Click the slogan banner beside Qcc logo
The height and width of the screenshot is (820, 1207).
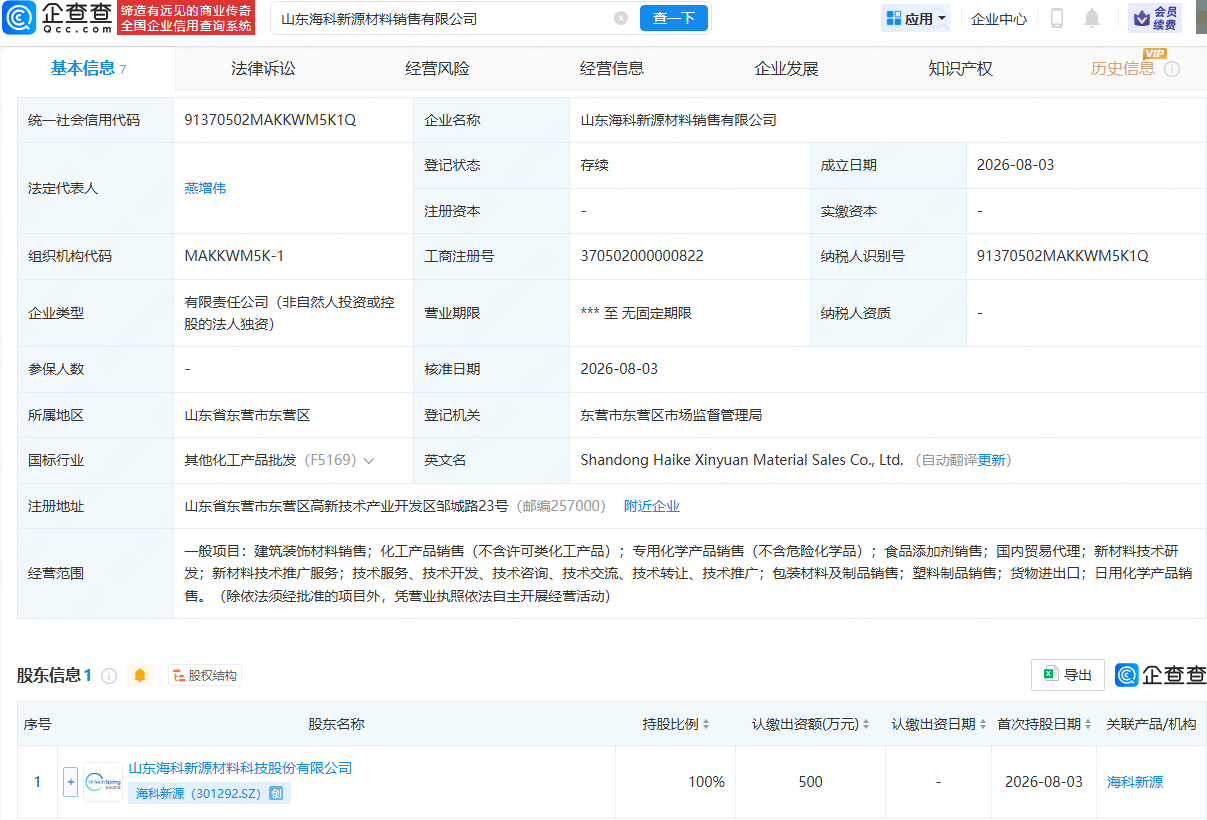pos(185,18)
